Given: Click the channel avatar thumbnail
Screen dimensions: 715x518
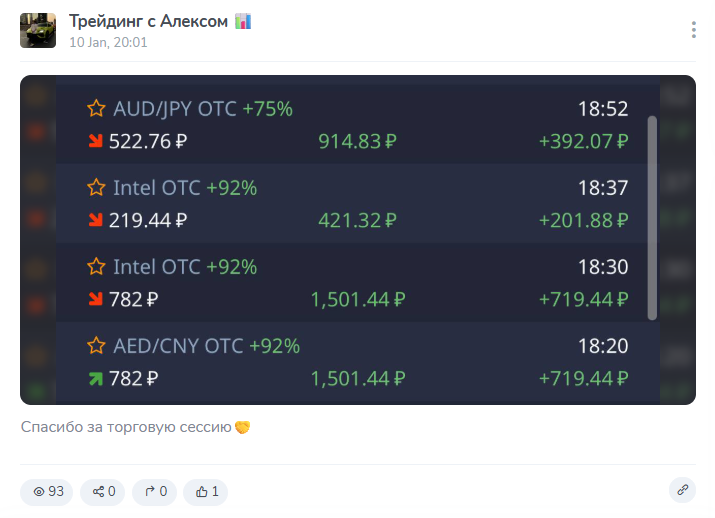Looking at the screenshot, I should pos(38,31).
